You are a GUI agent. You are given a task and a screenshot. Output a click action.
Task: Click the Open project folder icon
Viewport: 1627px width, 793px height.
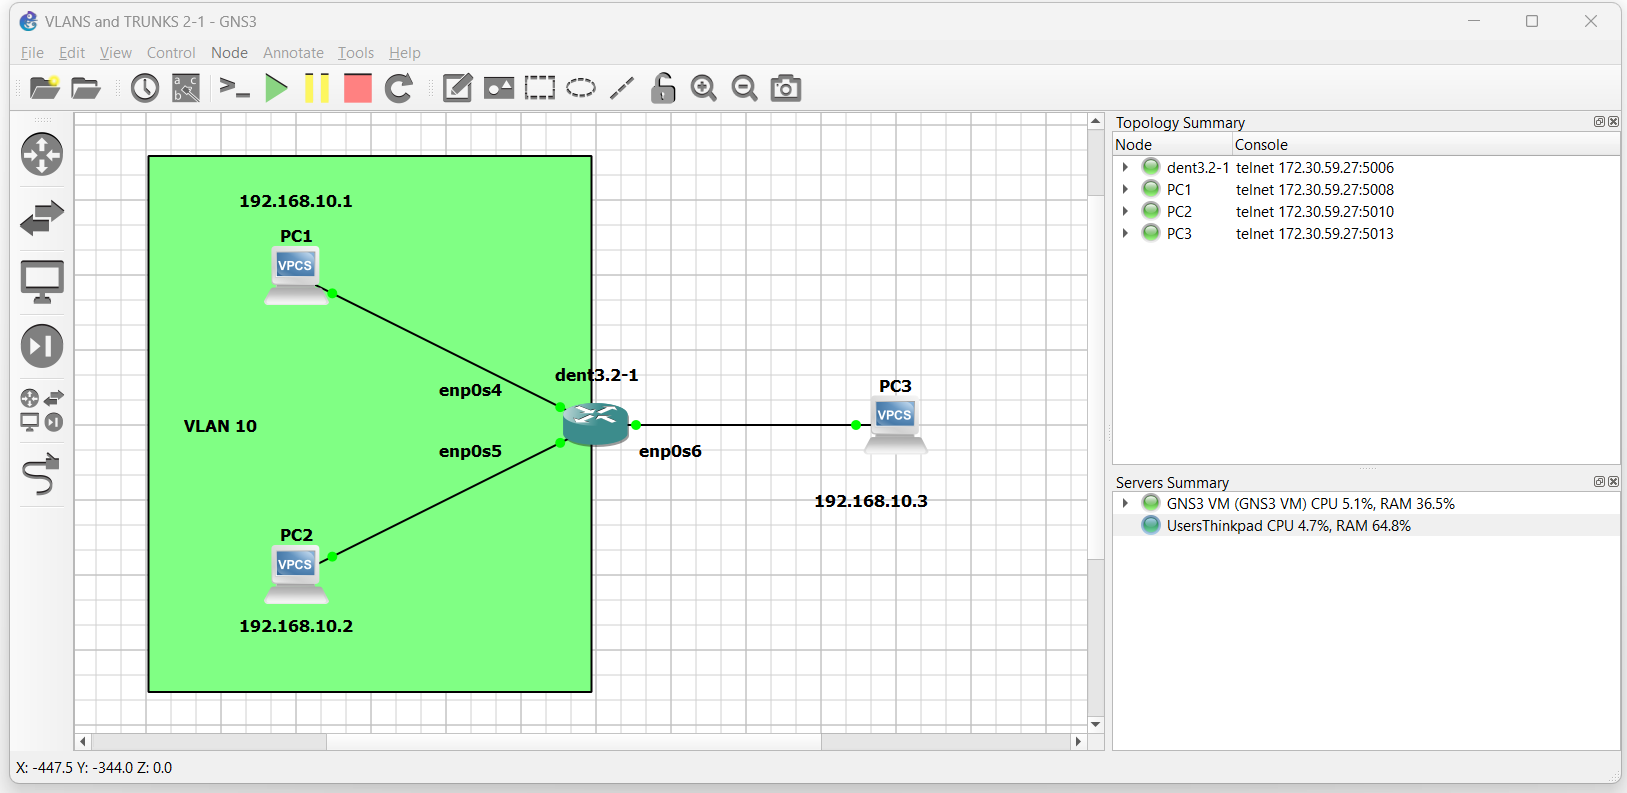[x=86, y=88]
